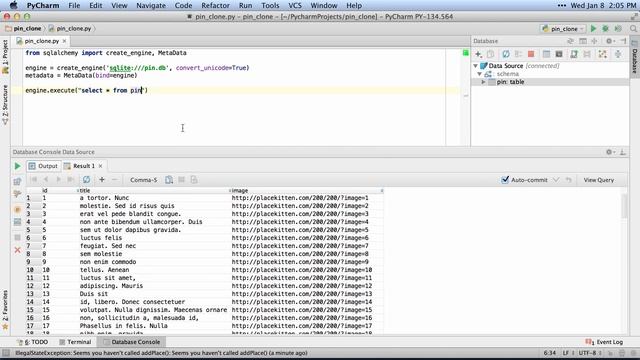Select the Result 1 tab
This screenshot has width=640, height=360.
(x=80, y=166)
